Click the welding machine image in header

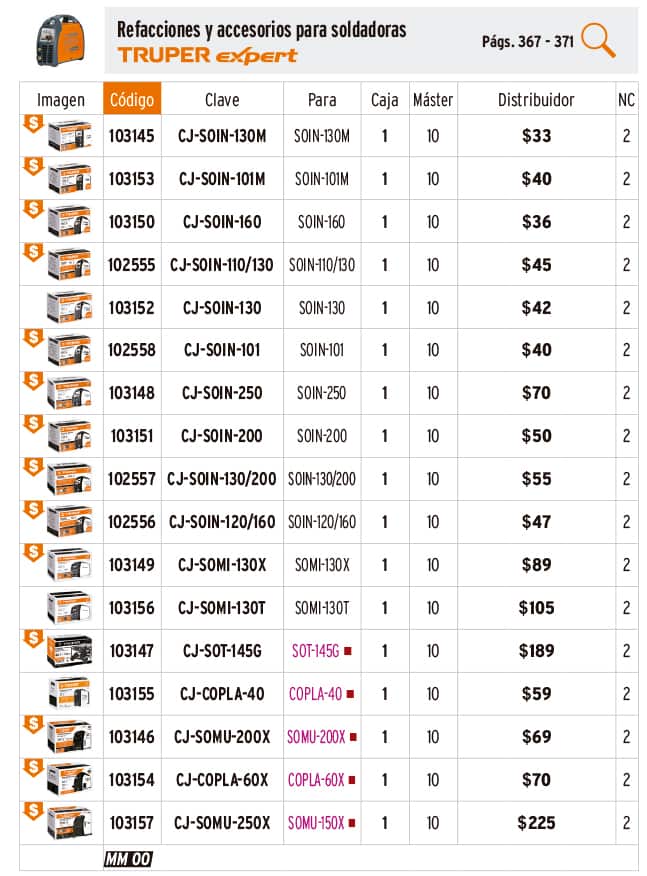click(x=60, y=41)
